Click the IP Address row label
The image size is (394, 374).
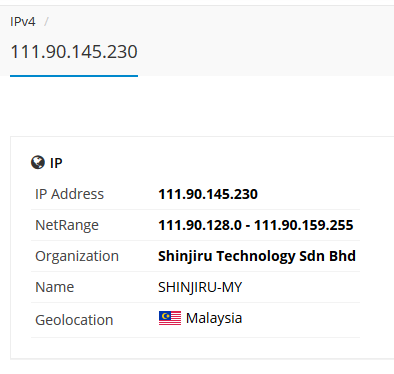[x=69, y=194]
